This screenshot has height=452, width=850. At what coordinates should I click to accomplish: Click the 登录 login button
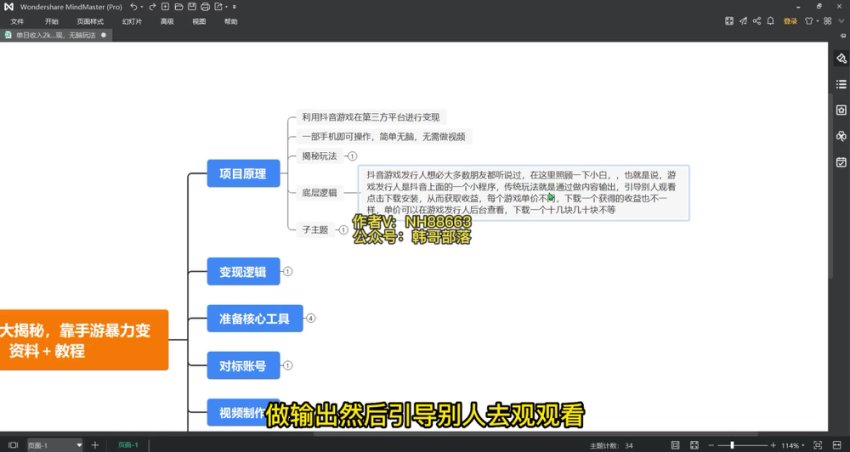pyautogui.click(x=791, y=21)
